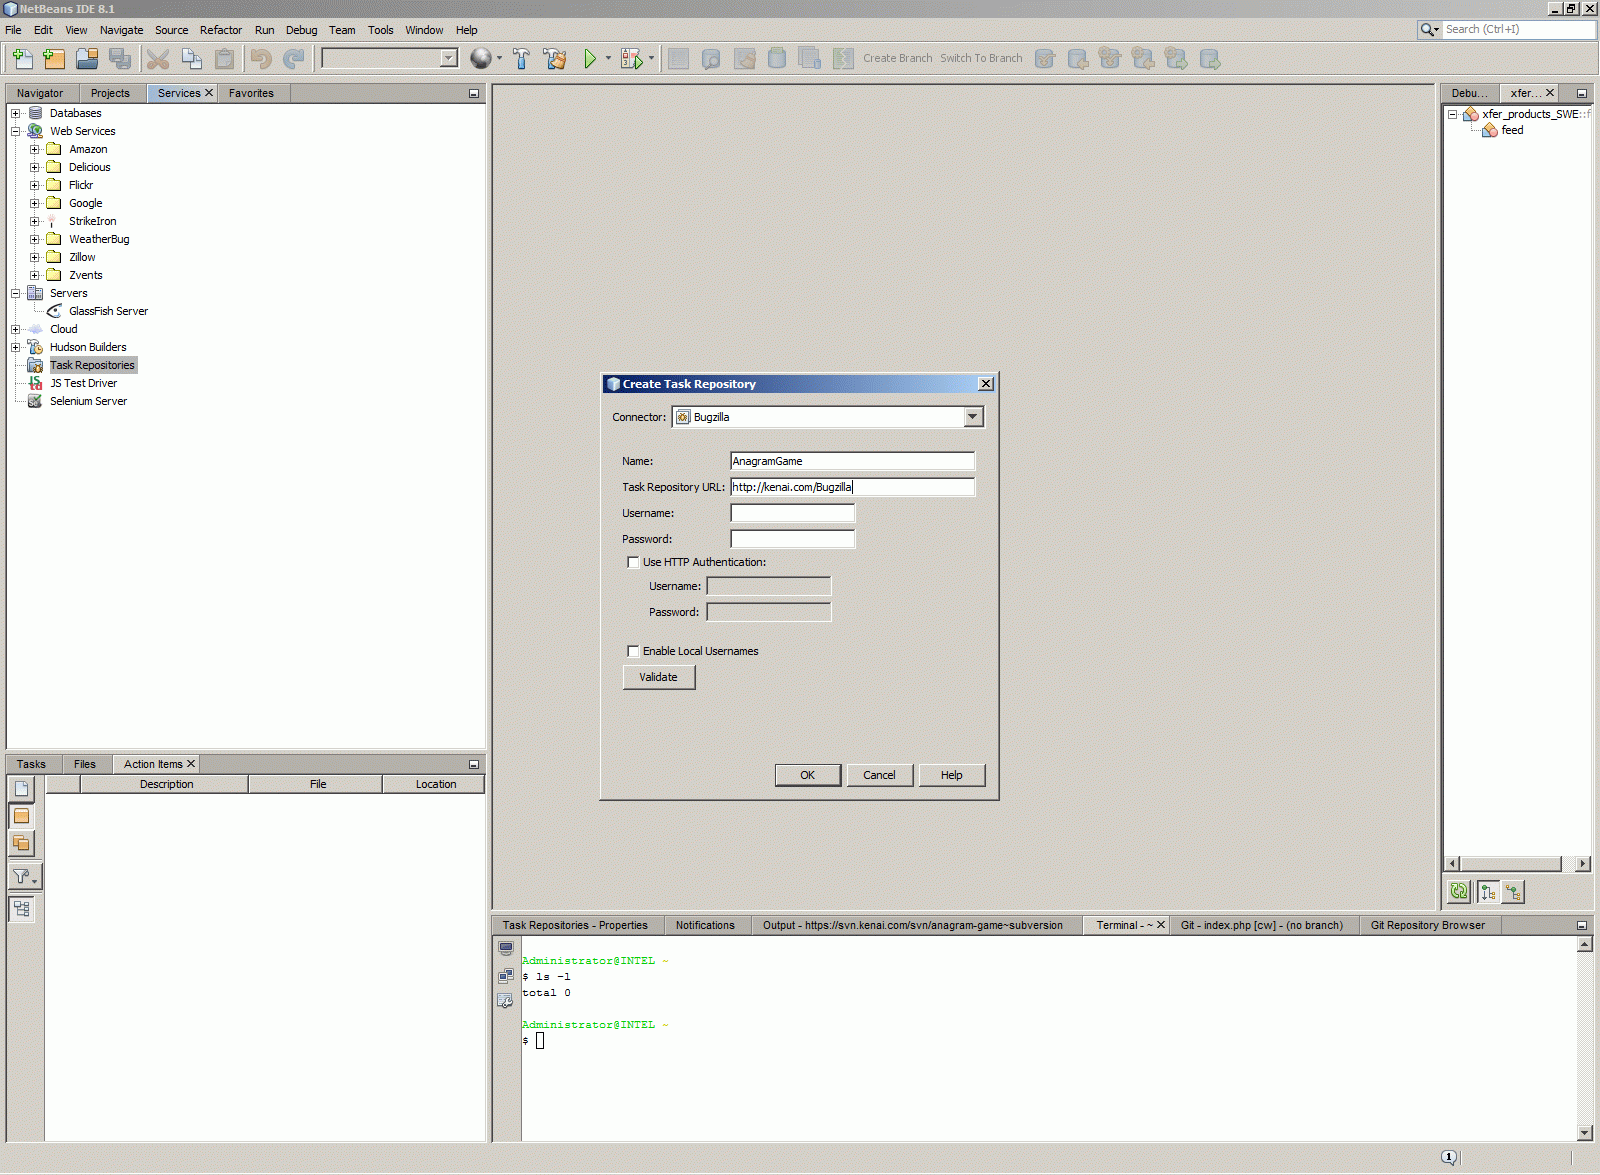
Task: Click the Save All toolbar icon
Action: pyautogui.click(x=120, y=59)
